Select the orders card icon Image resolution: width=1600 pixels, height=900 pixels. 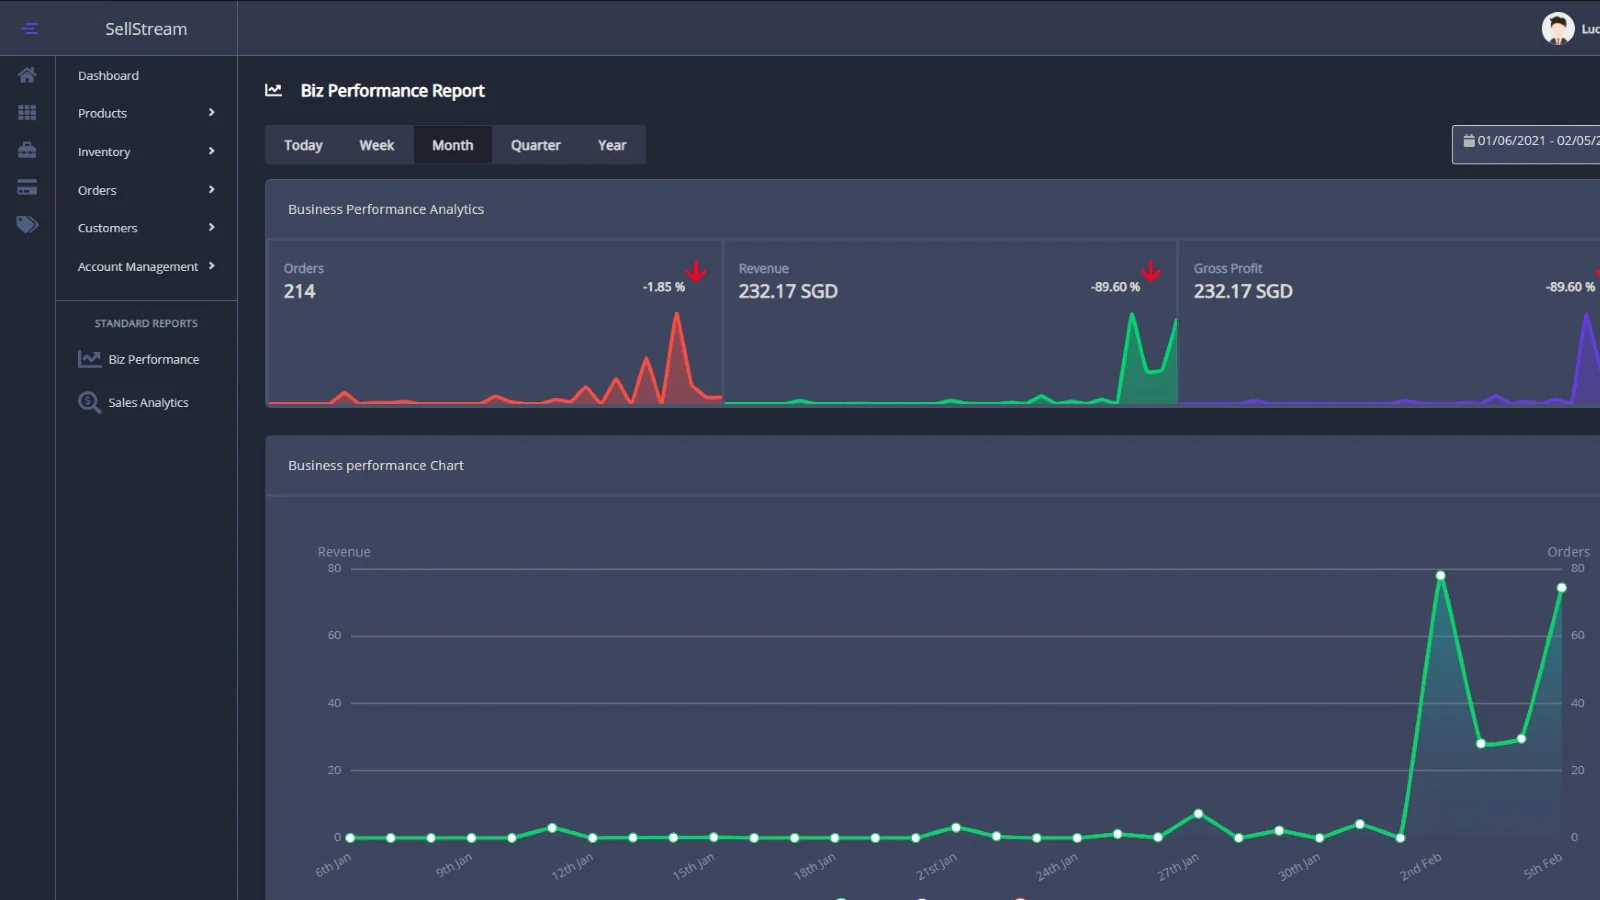pos(27,188)
